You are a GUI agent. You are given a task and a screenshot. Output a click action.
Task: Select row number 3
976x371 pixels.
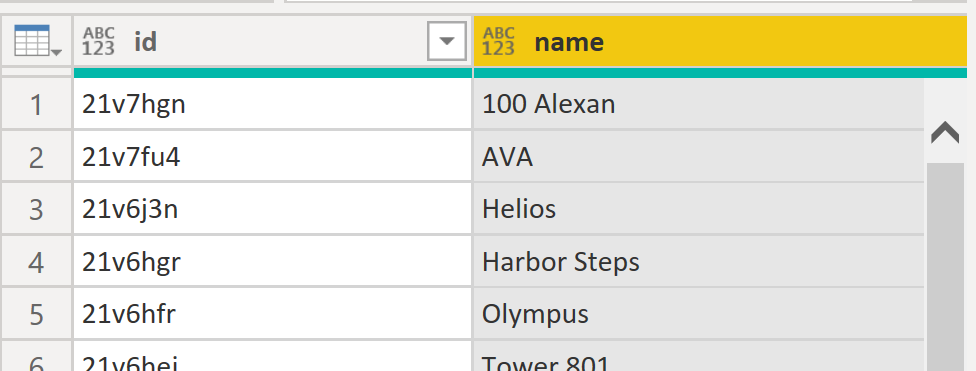pos(36,209)
